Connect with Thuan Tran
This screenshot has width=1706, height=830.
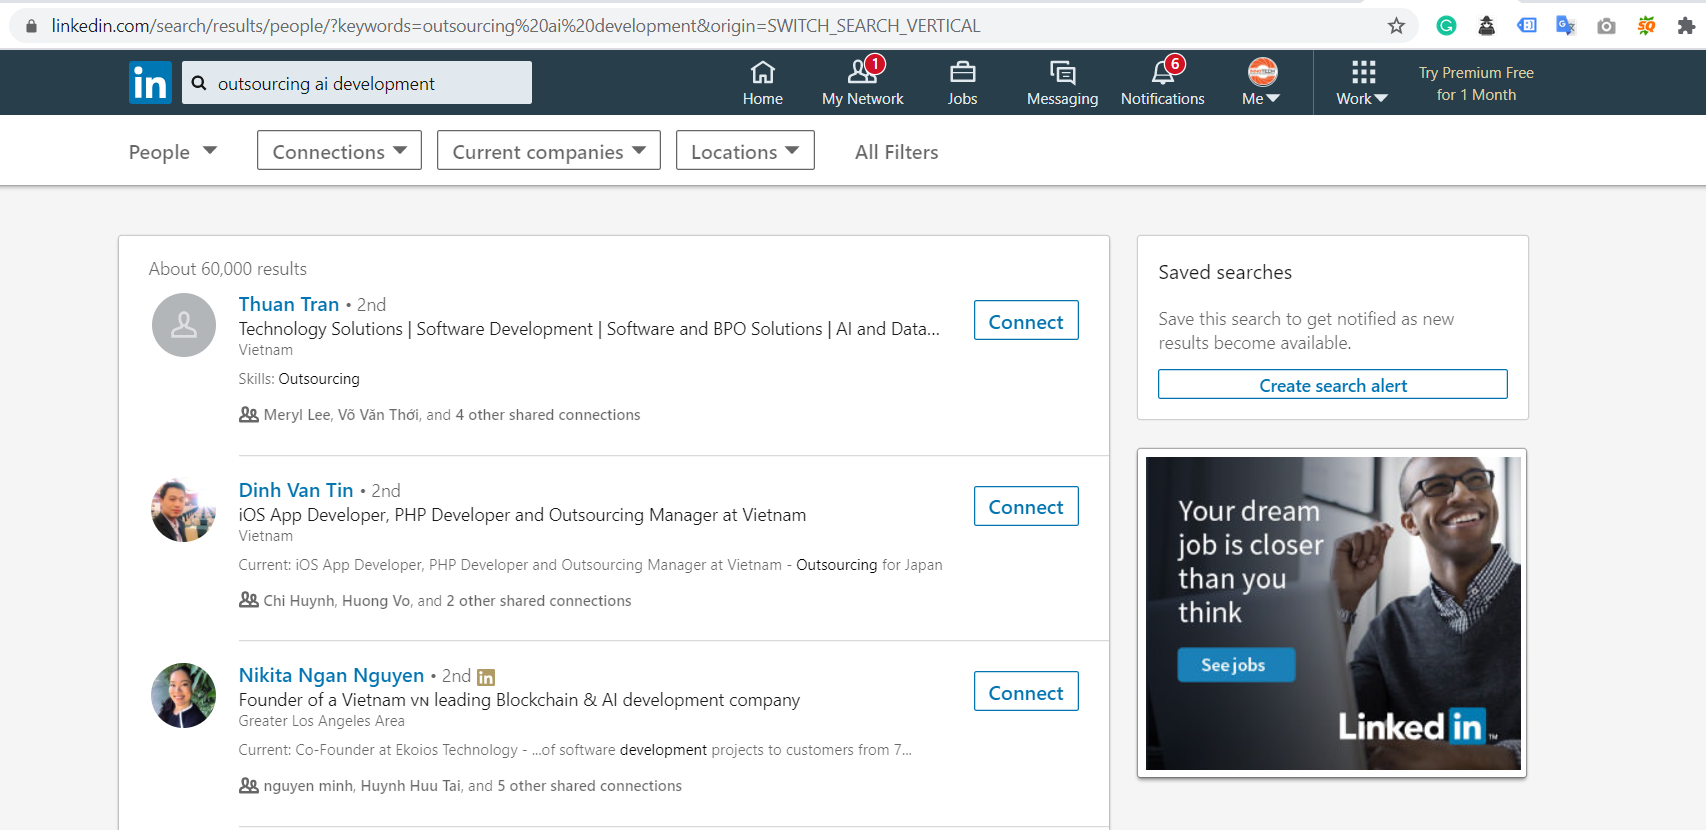point(1026,321)
